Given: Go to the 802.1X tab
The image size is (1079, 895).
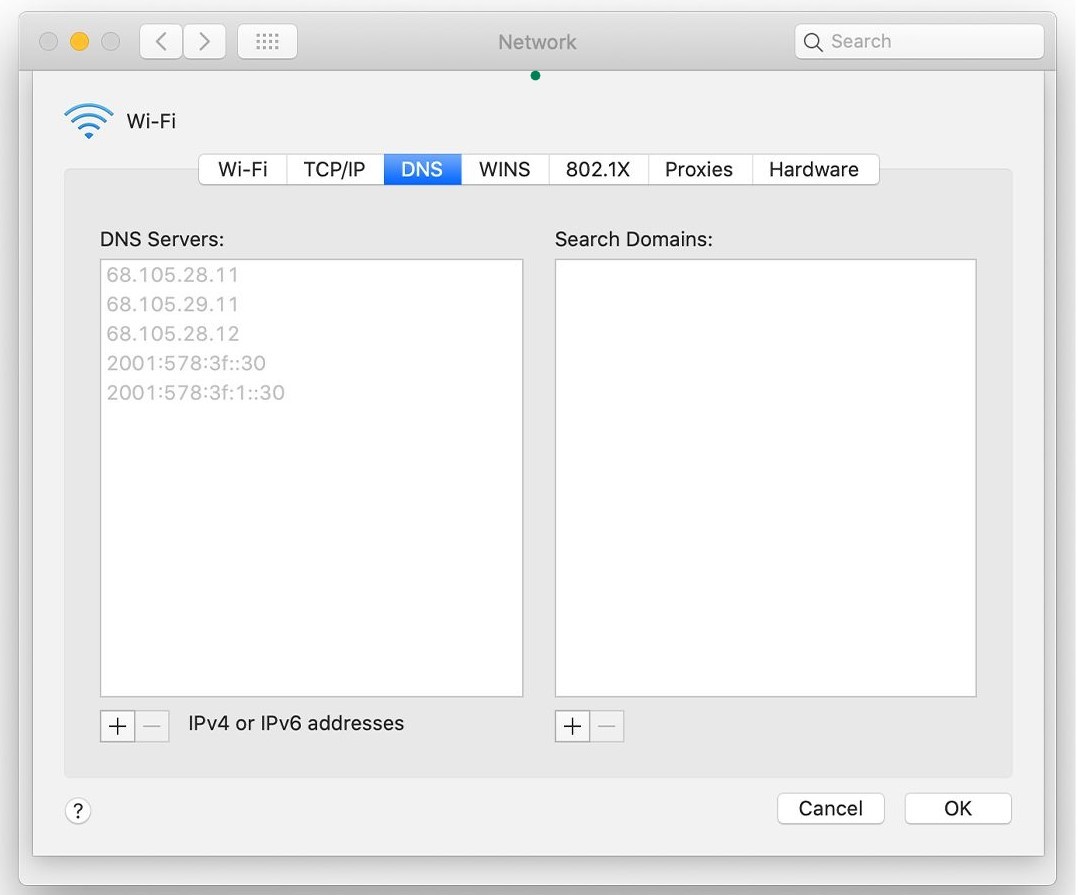Looking at the screenshot, I should point(598,169).
